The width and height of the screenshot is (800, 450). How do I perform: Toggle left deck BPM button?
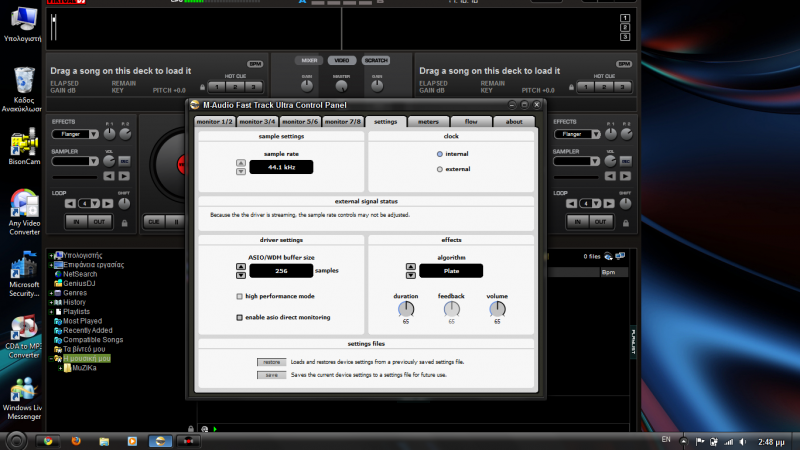255,64
